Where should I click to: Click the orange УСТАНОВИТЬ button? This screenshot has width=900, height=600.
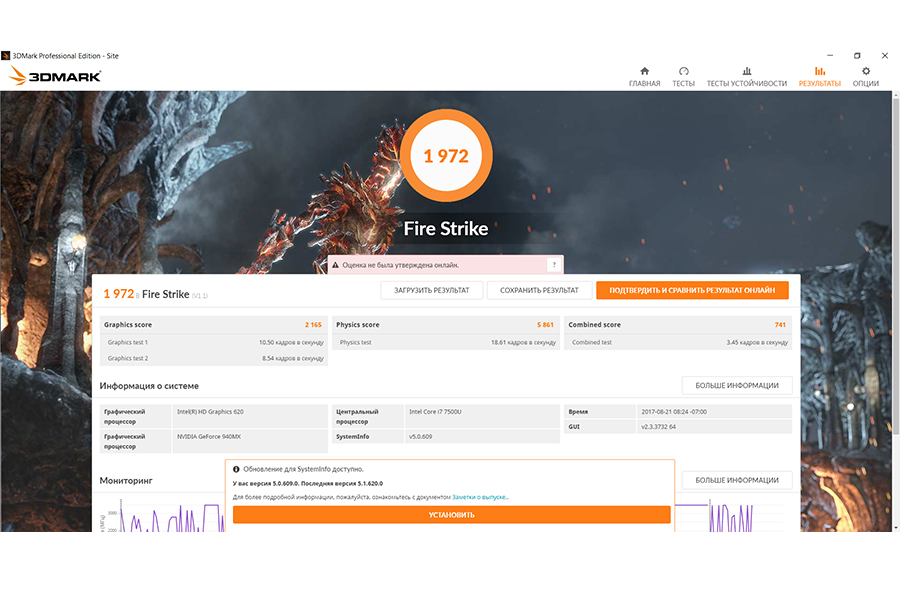(452, 514)
